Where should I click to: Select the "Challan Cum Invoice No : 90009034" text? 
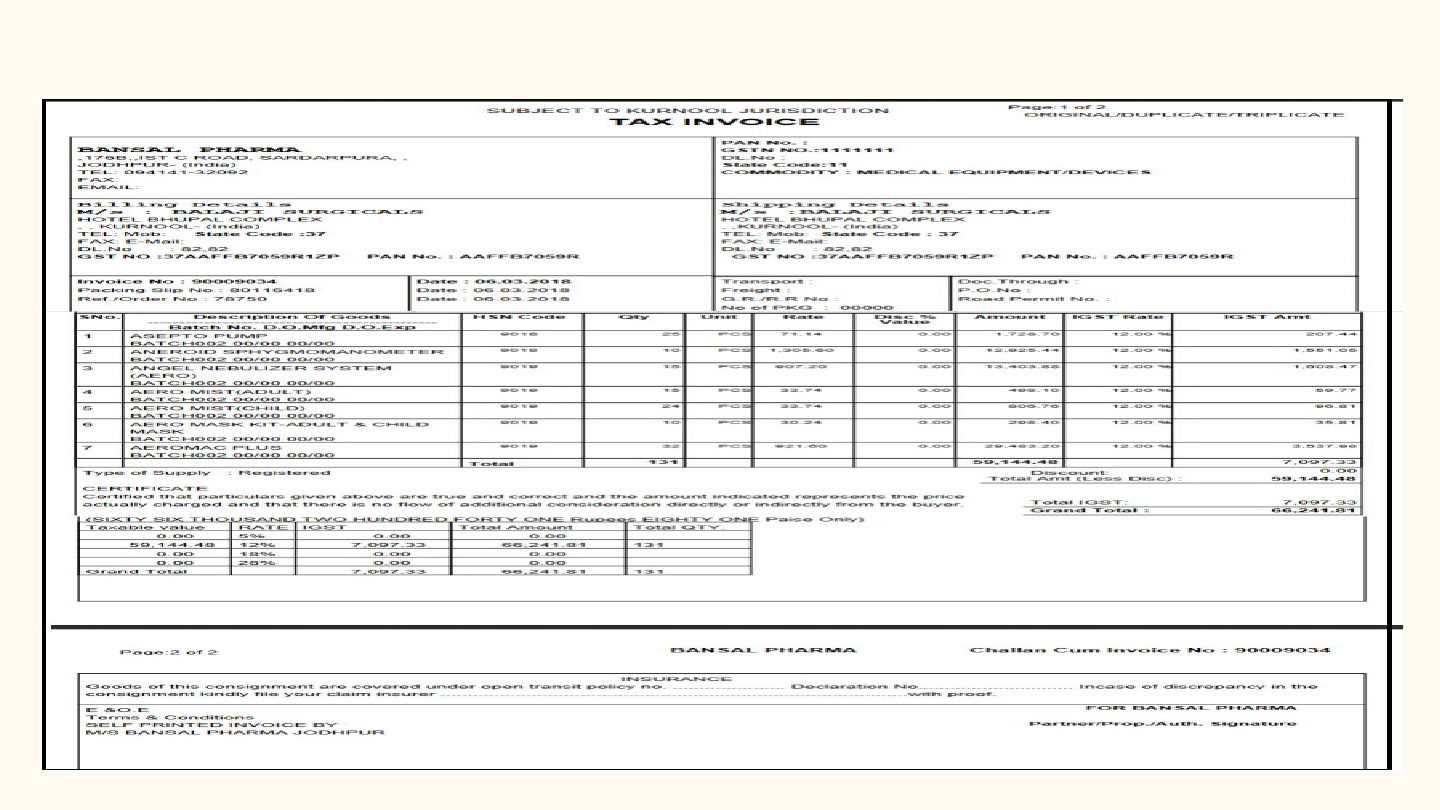tap(1150, 650)
